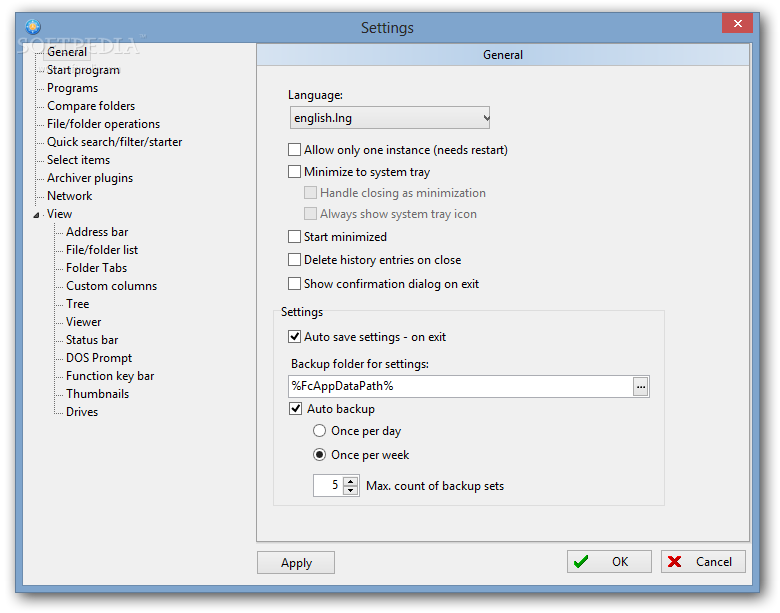The height and width of the screenshot is (613, 780).
Task: Go to Compare folders settings
Action: 91,106
